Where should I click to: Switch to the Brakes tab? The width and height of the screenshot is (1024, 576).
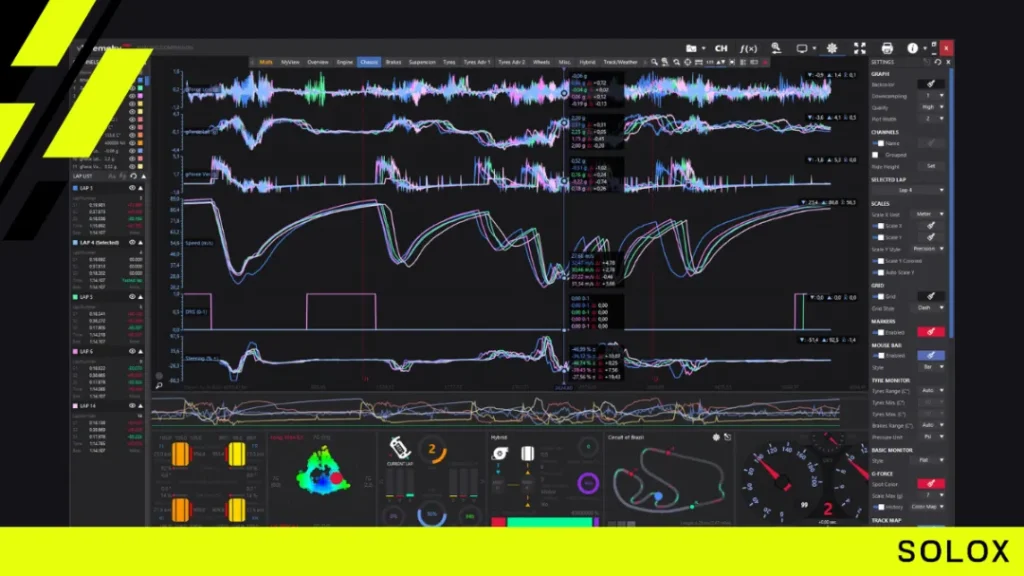click(x=393, y=62)
